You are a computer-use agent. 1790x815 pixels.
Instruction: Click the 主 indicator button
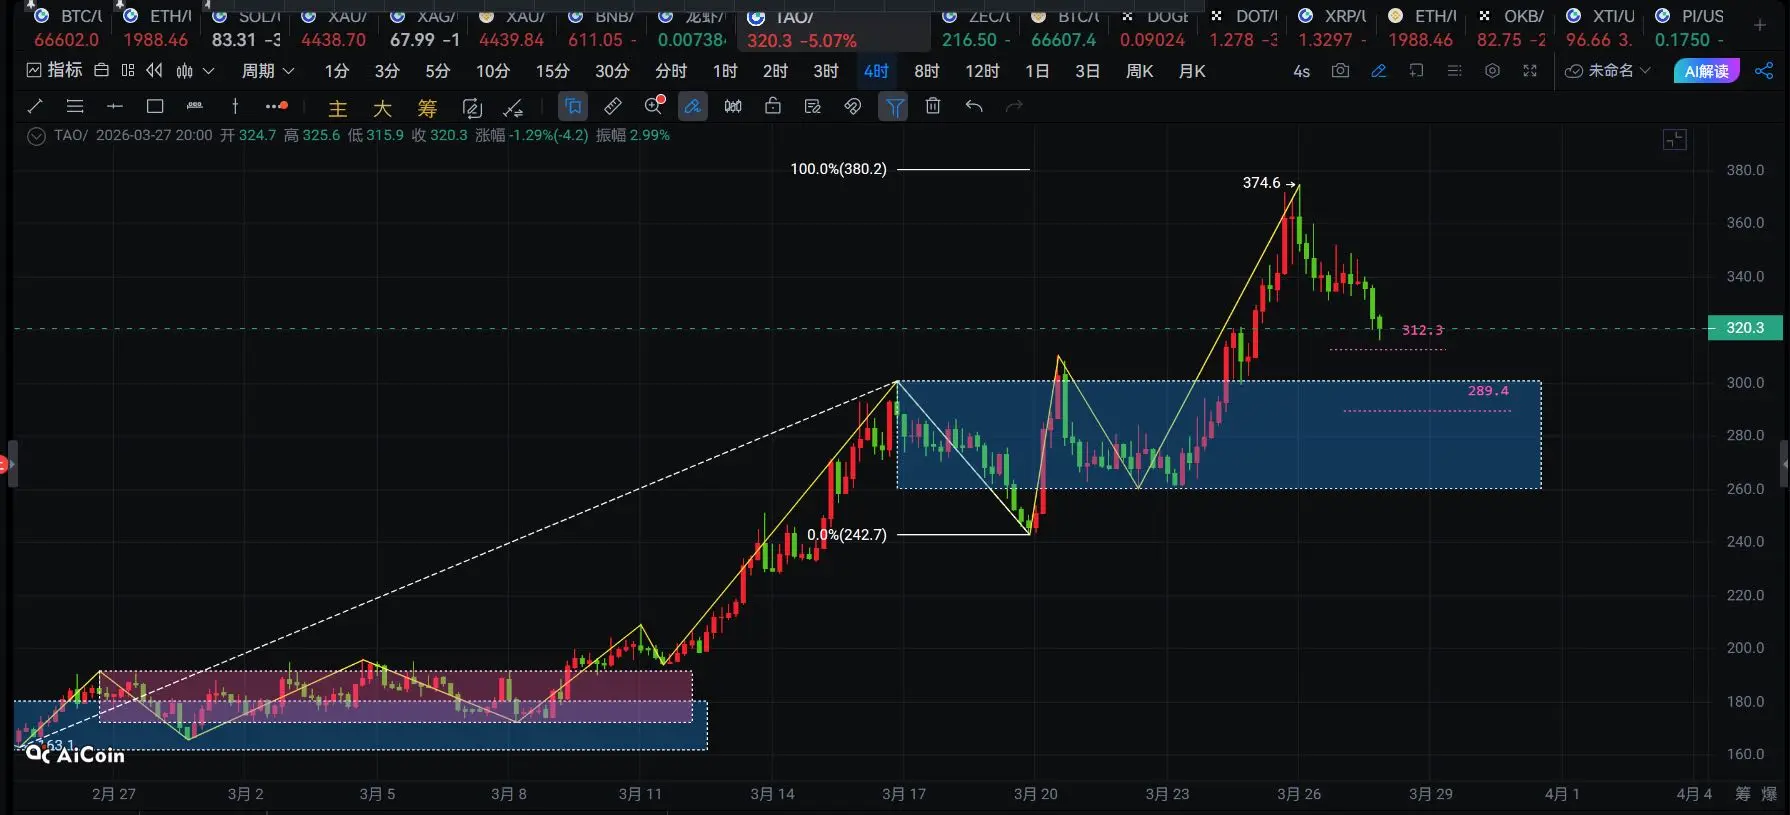[338, 108]
